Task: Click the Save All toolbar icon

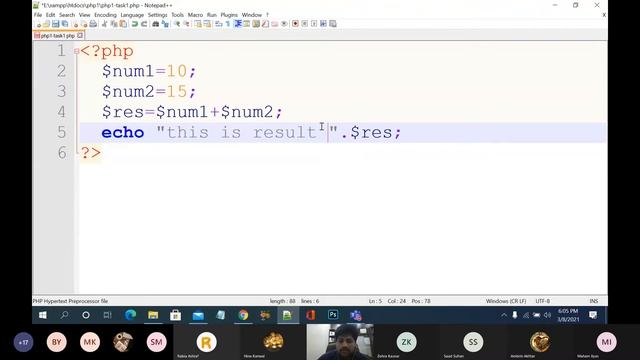Action: tap(64, 24)
